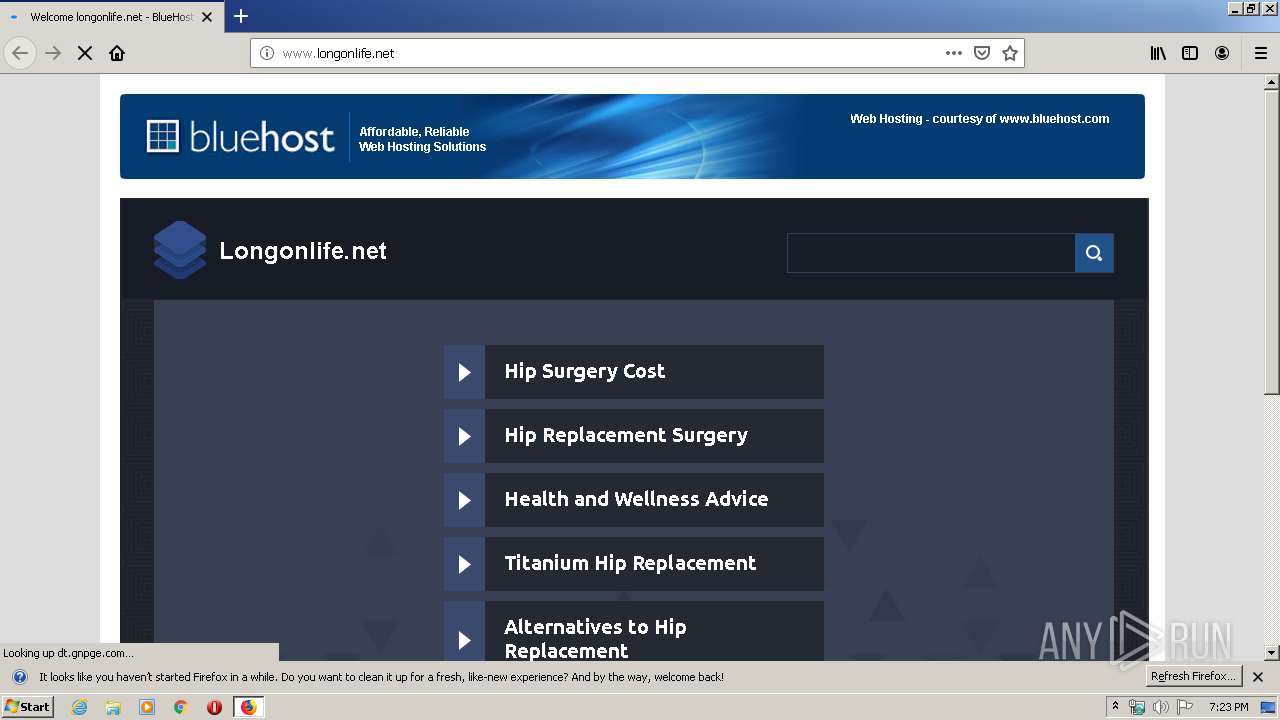Click the taskbar clock 7:23 PM

coord(1228,707)
